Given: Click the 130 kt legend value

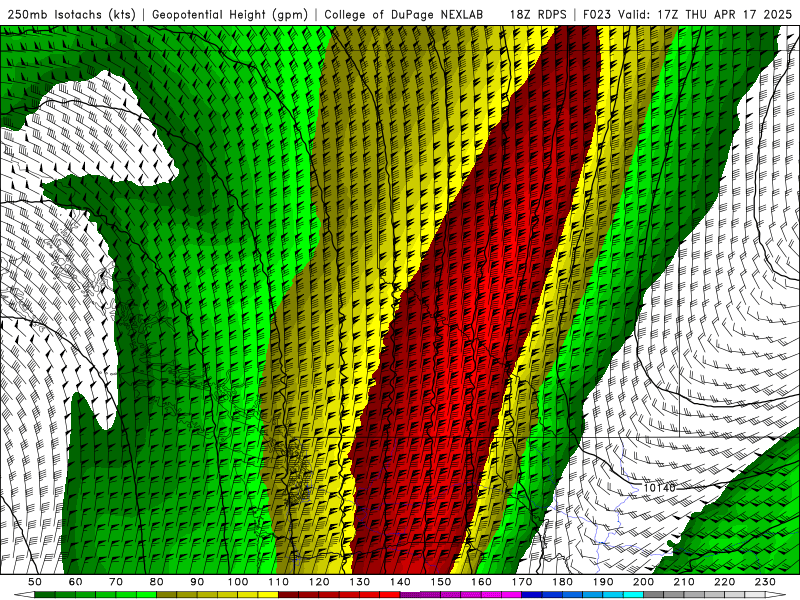Looking at the screenshot, I should [x=360, y=582].
